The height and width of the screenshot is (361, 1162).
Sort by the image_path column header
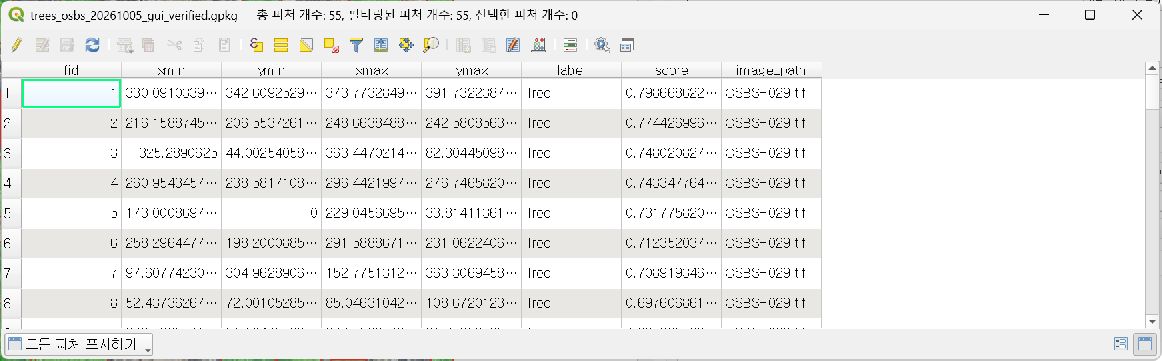[771, 70]
